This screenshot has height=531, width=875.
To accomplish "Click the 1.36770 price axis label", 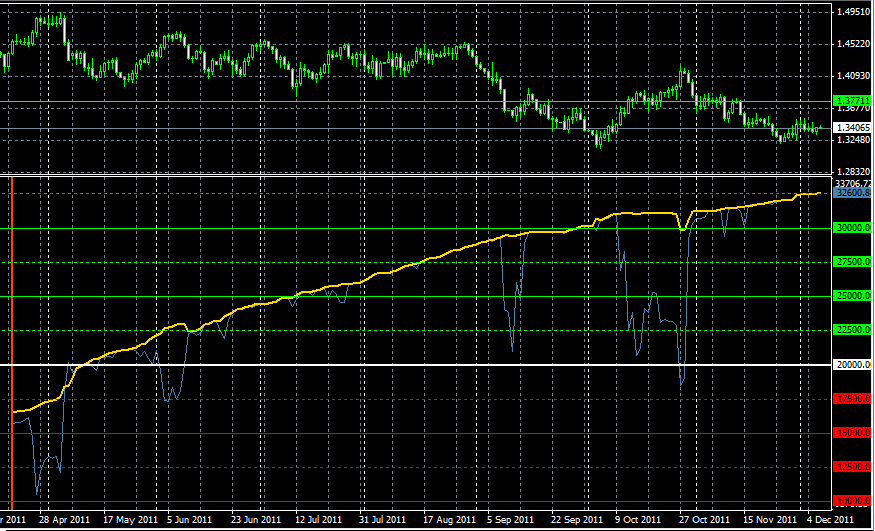I will [x=853, y=108].
